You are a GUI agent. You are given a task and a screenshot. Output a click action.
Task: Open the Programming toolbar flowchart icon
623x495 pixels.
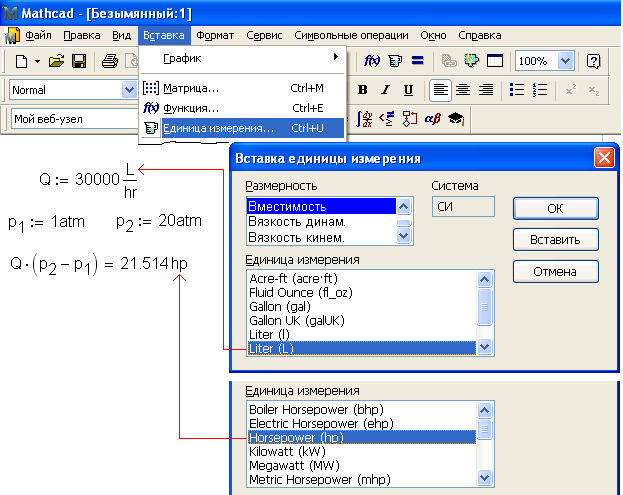coord(410,118)
